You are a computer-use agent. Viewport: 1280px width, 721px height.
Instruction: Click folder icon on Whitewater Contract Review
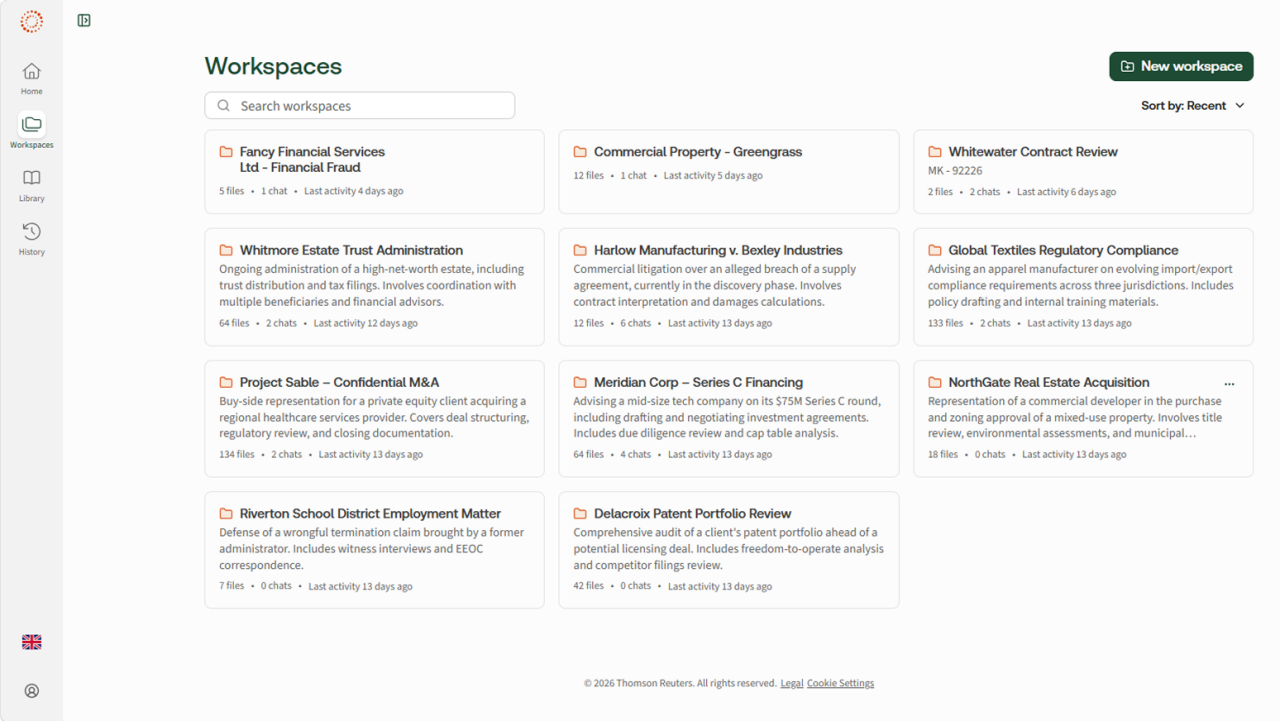(x=935, y=152)
